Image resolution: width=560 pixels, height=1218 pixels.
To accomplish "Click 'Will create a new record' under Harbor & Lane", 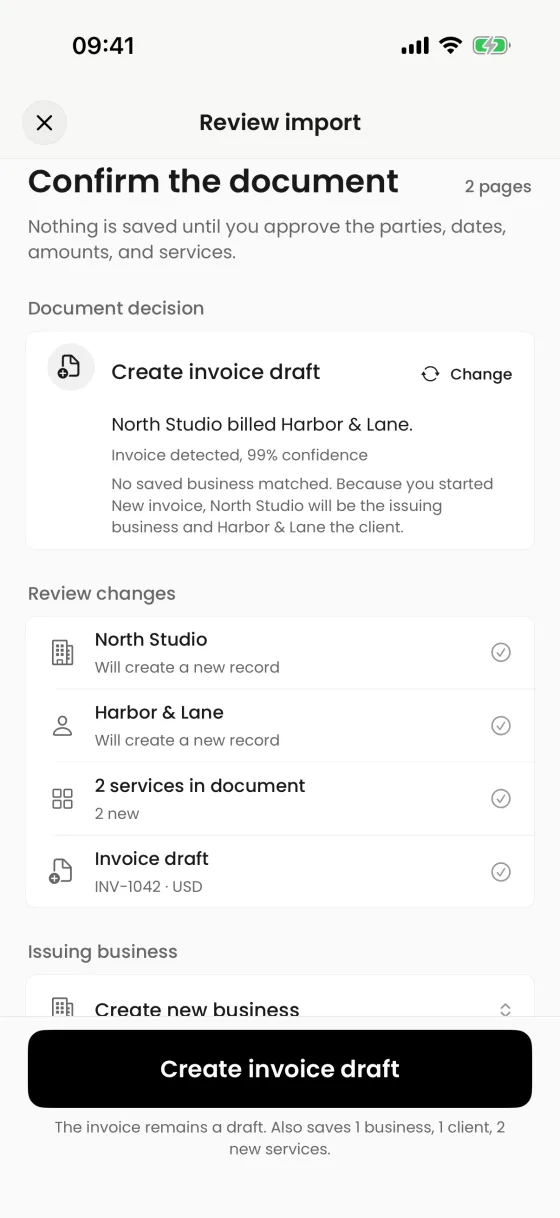I will pyautogui.click(x=187, y=740).
